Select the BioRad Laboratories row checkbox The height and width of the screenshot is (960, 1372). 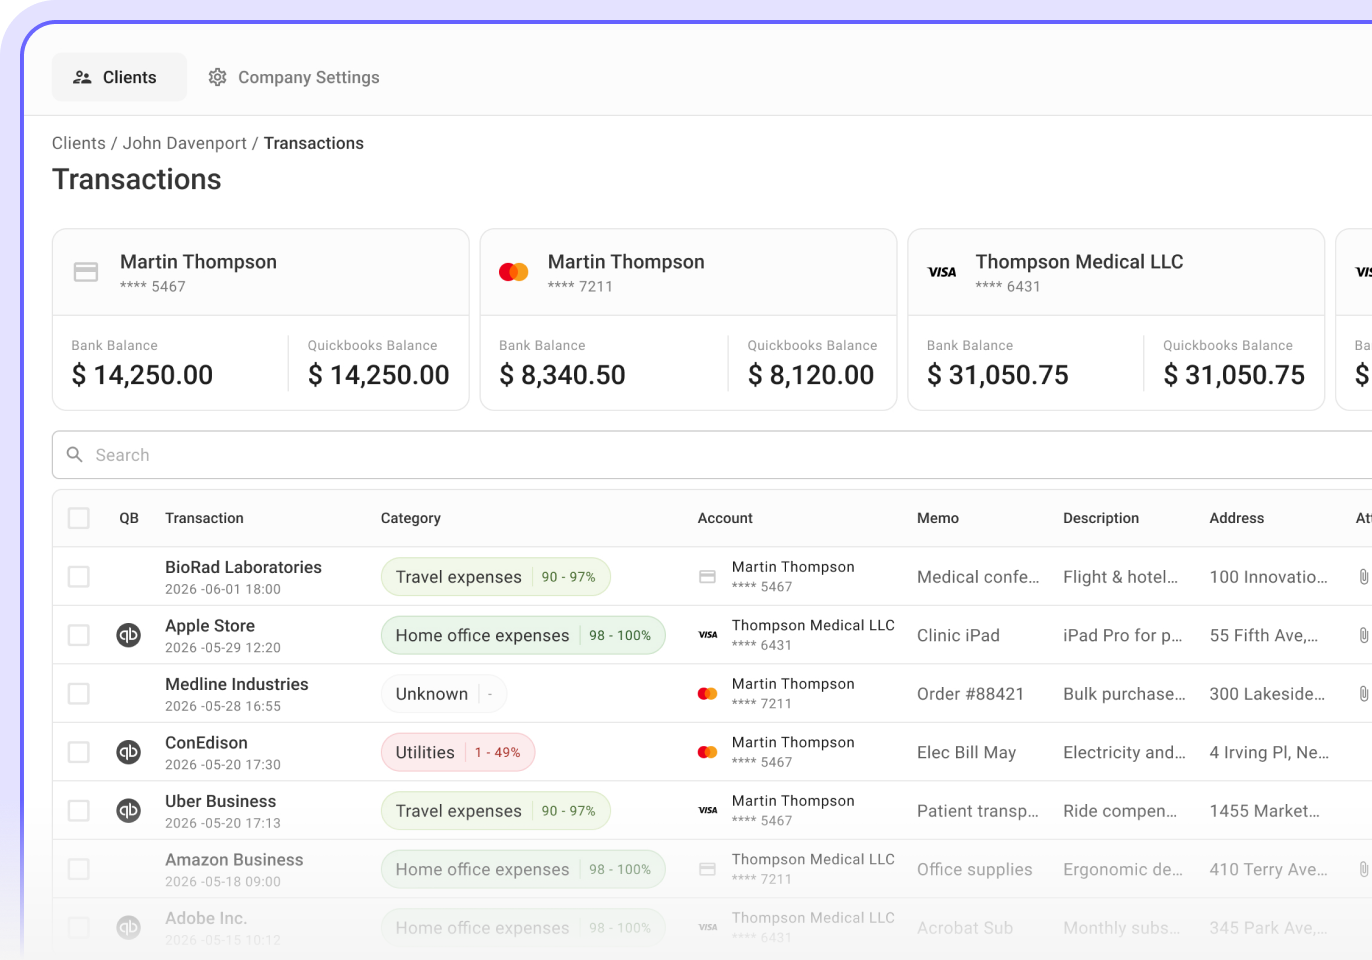click(x=79, y=577)
